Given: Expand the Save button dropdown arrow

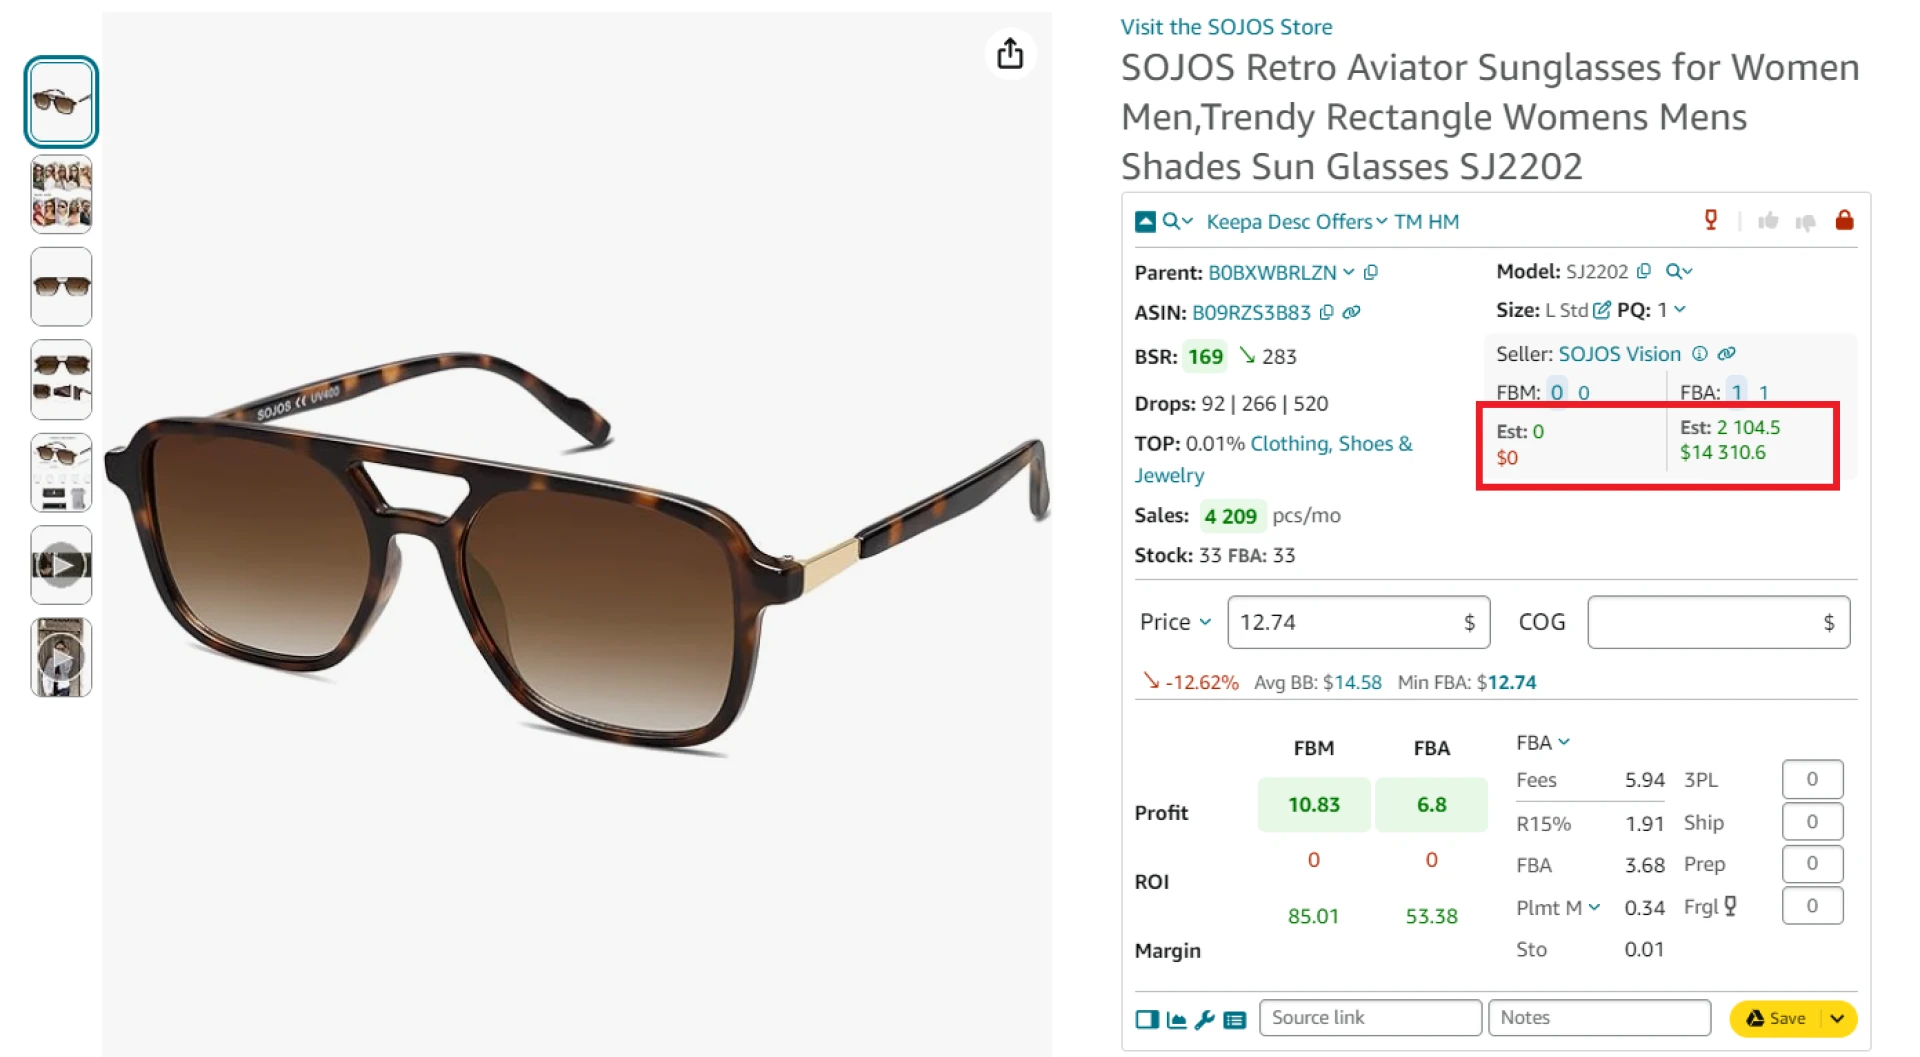Looking at the screenshot, I should click(x=1837, y=1018).
